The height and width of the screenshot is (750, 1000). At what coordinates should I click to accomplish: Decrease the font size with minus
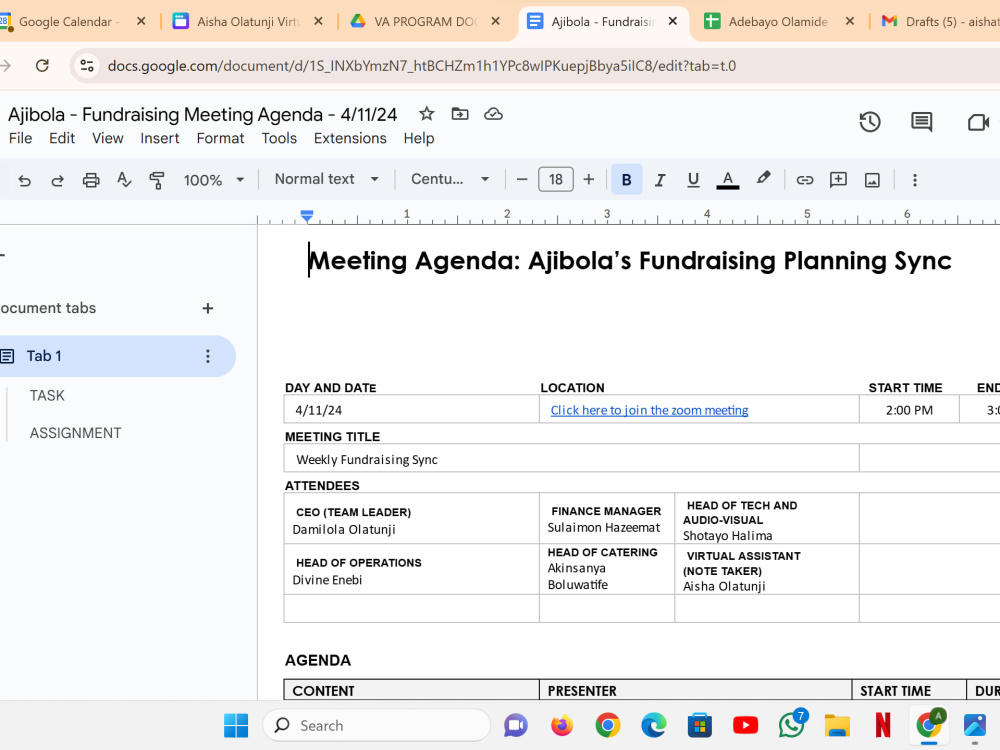point(522,180)
